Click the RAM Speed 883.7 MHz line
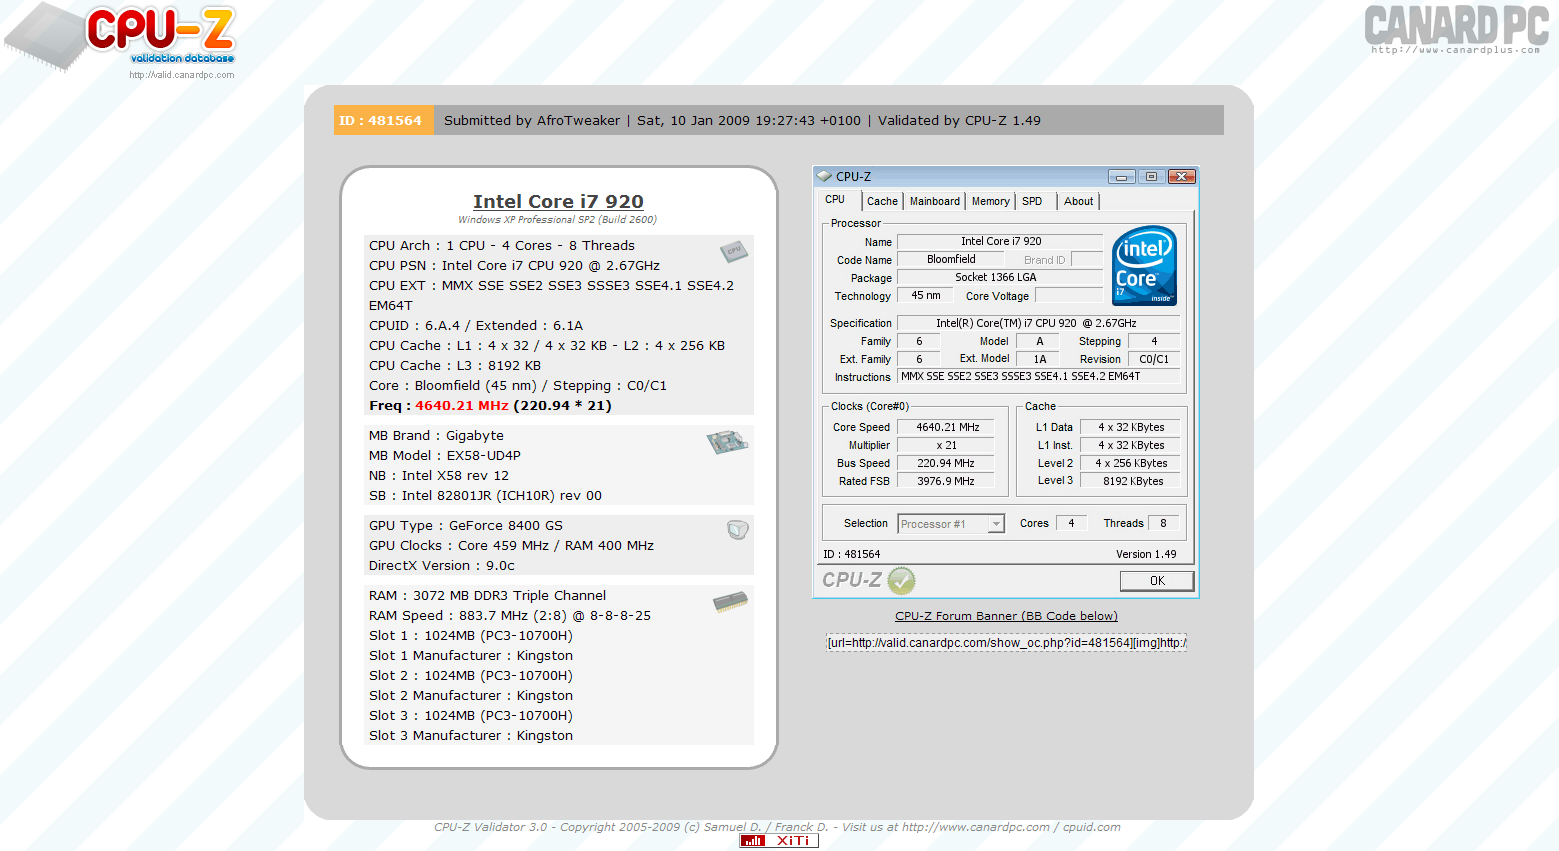The height and width of the screenshot is (851, 1559). pyautogui.click(x=510, y=615)
